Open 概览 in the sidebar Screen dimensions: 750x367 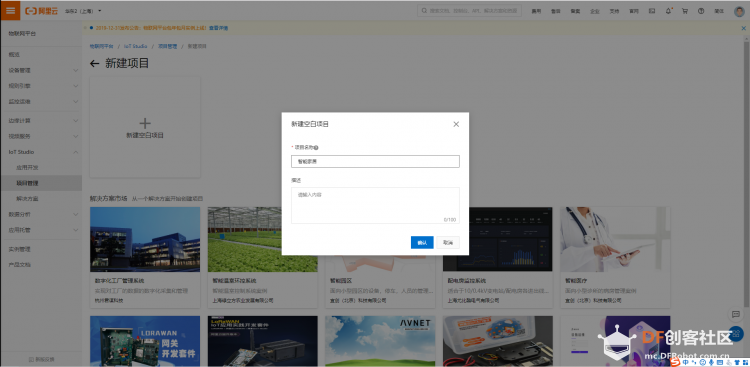14,55
